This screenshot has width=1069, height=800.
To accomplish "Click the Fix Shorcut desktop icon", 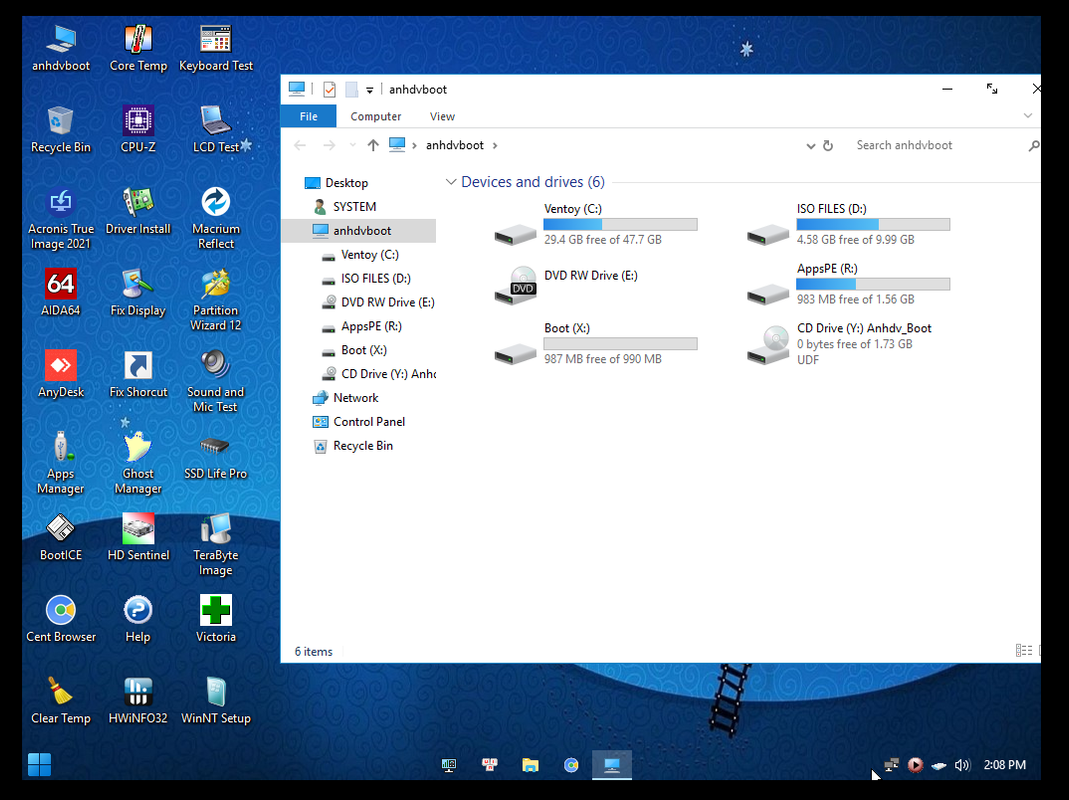I will click(138, 374).
